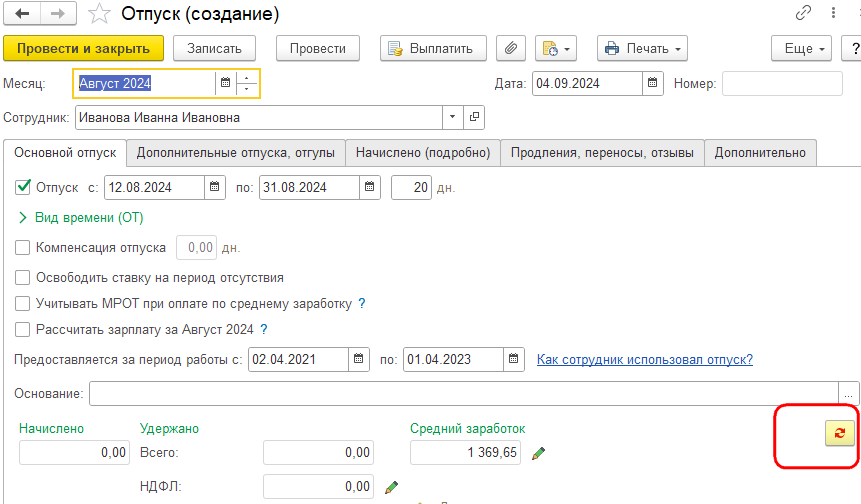Open Как сотрудник использовал отпуск link
Viewport: 861px width, 504px height.
point(645,360)
